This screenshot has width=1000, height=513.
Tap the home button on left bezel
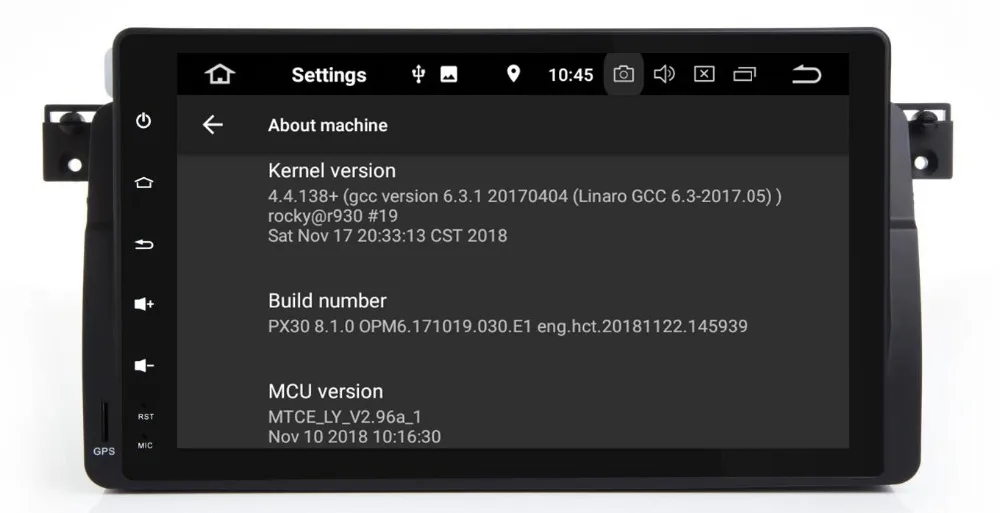click(x=144, y=182)
